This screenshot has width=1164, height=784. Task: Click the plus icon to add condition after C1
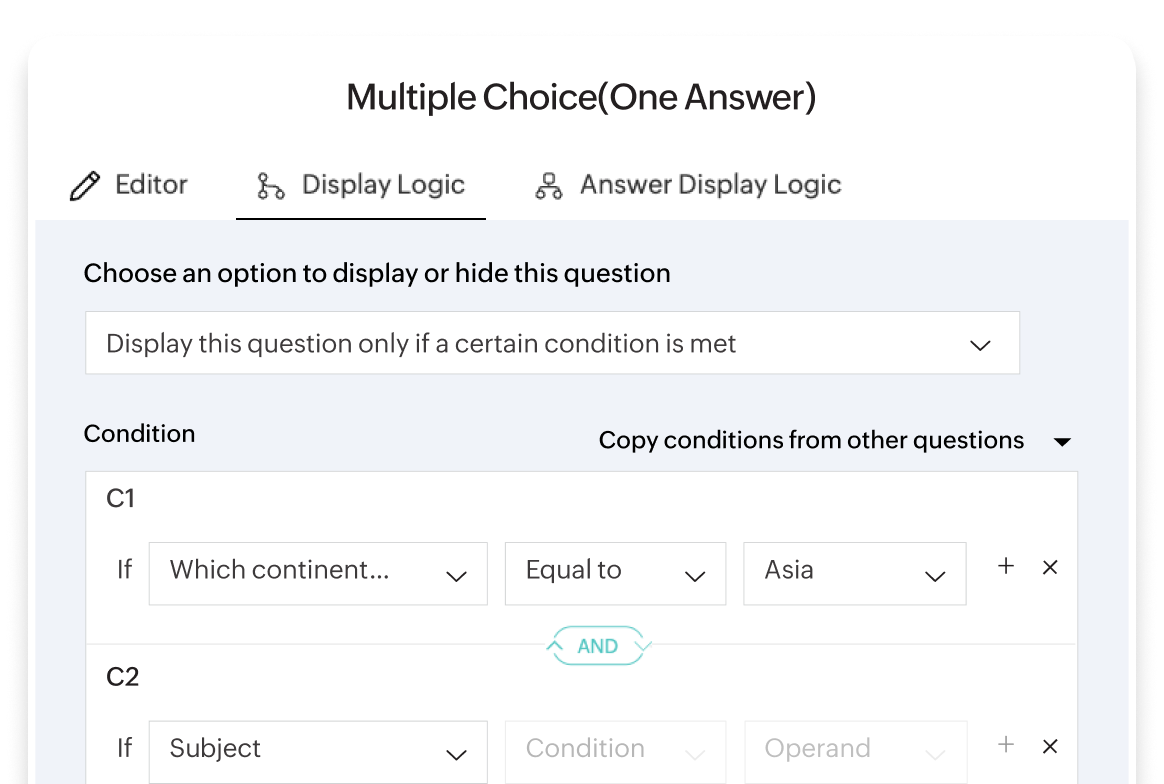[1005, 566]
